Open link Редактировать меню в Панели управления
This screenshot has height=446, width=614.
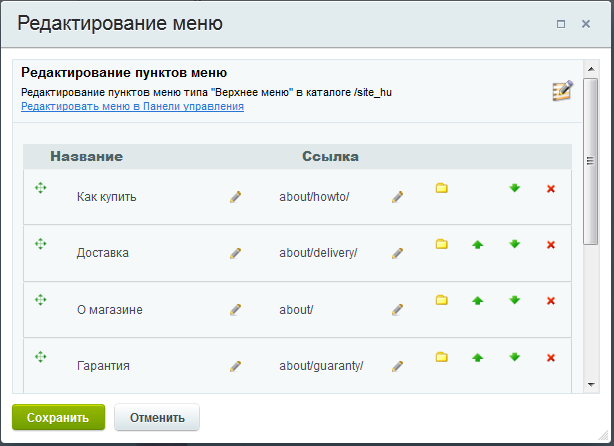point(132,106)
